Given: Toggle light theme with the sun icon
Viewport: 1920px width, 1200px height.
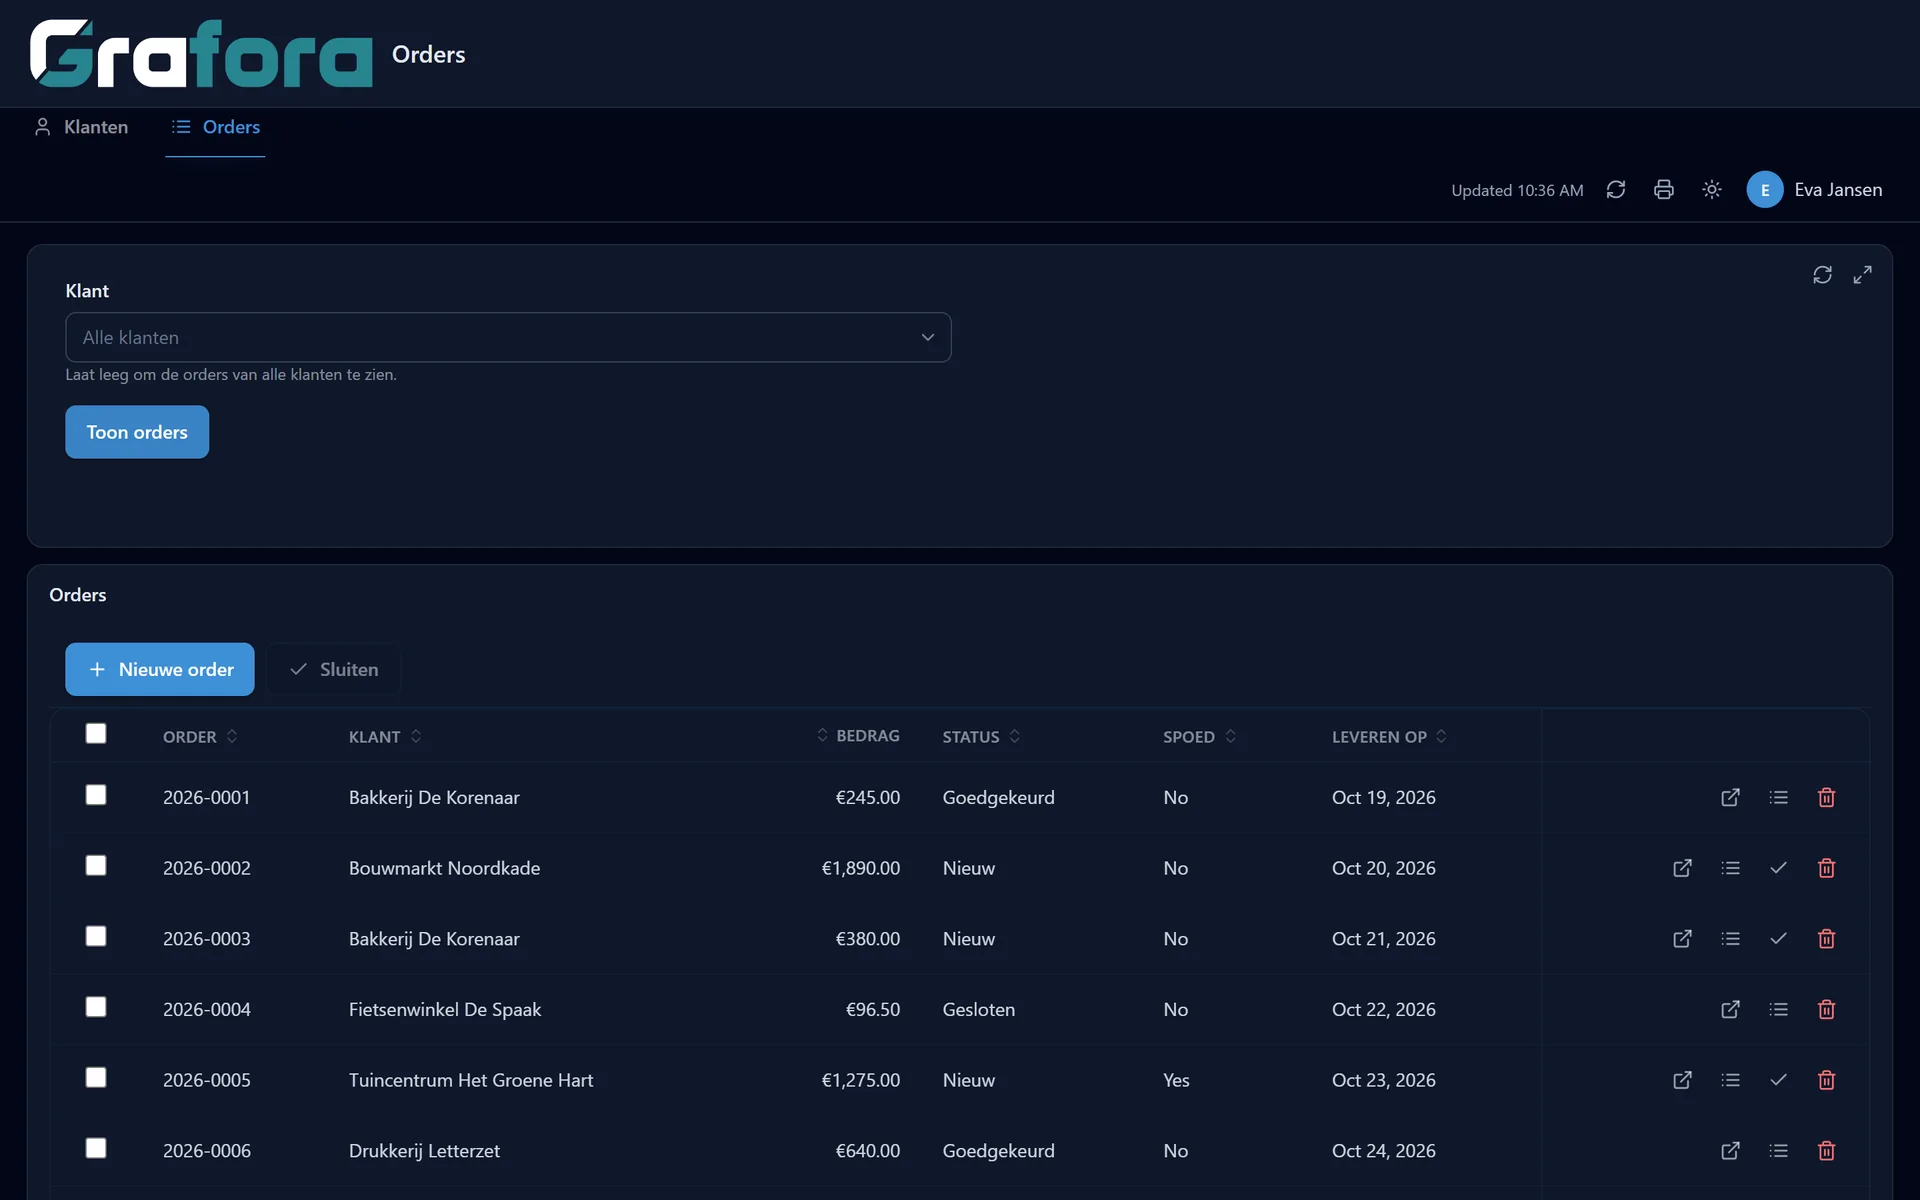Looking at the screenshot, I should [1712, 190].
